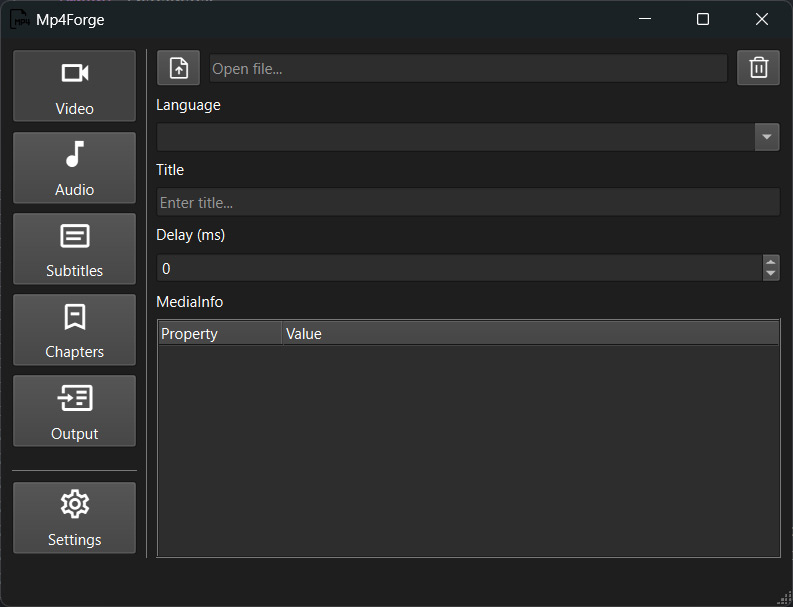Image resolution: width=793 pixels, height=607 pixels.
Task: Minimize the Mp4Forge window
Action: 645,19
